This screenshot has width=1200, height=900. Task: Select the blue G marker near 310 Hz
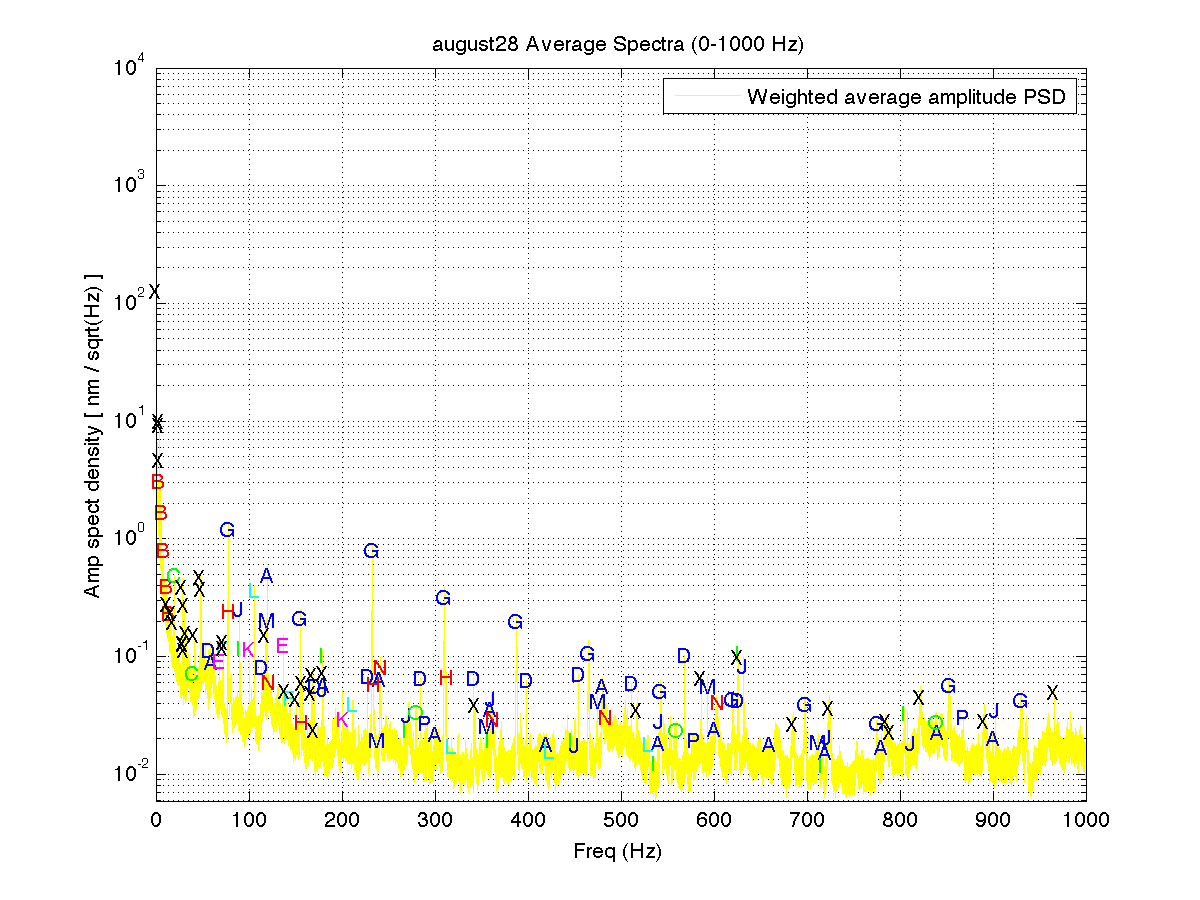[x=443, y=598]
